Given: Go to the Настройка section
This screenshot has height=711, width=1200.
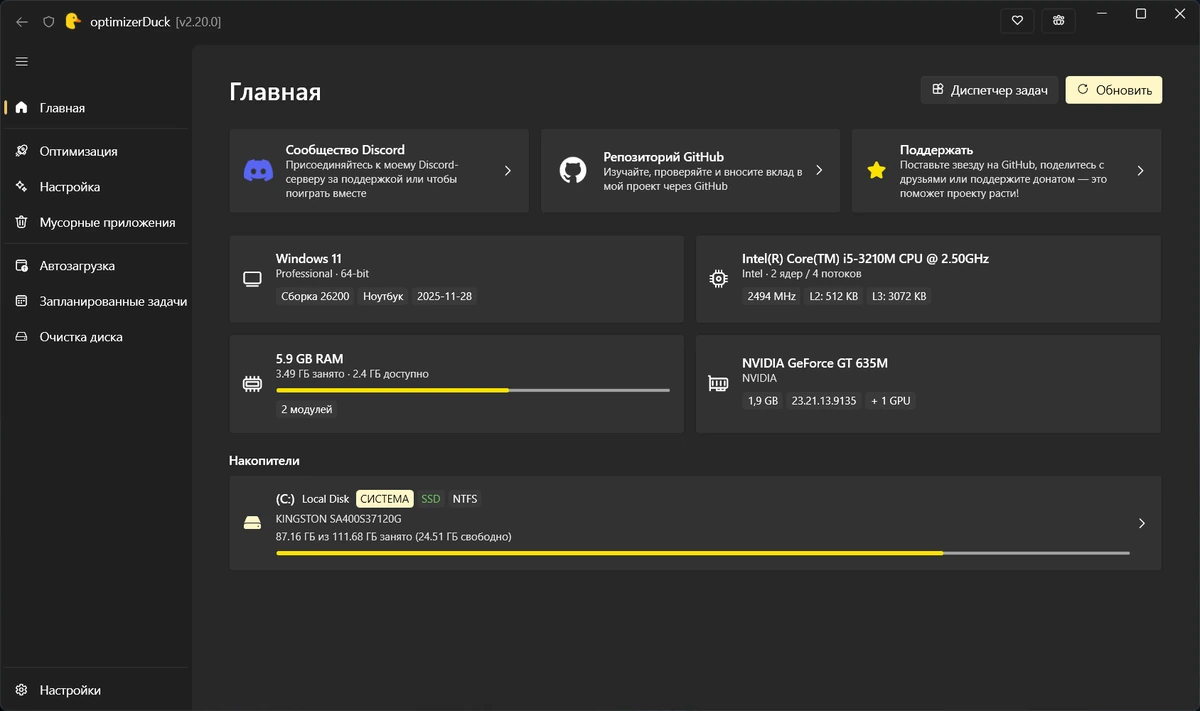Looking at the screenshot, I should [x=96, y=186].
